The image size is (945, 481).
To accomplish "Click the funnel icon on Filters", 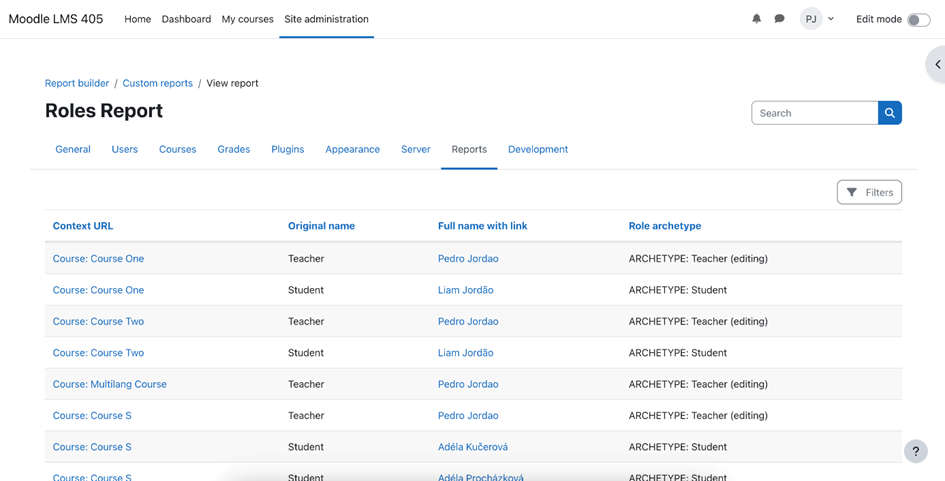I will tap(852, 192).
